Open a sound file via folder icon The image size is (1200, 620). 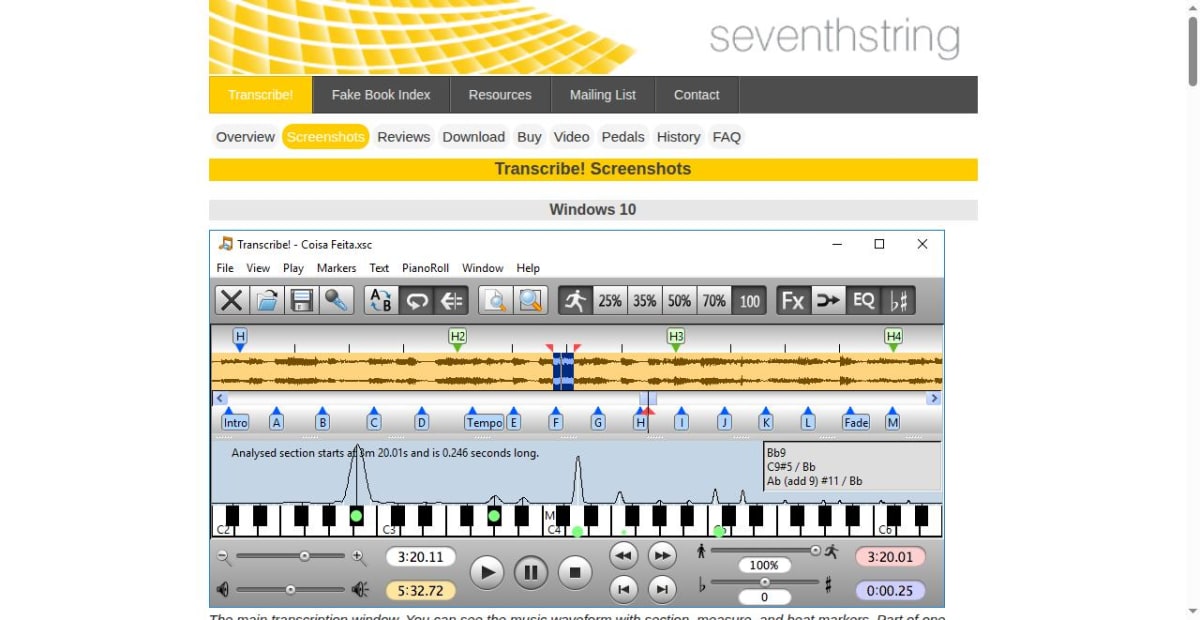[266, 300]
